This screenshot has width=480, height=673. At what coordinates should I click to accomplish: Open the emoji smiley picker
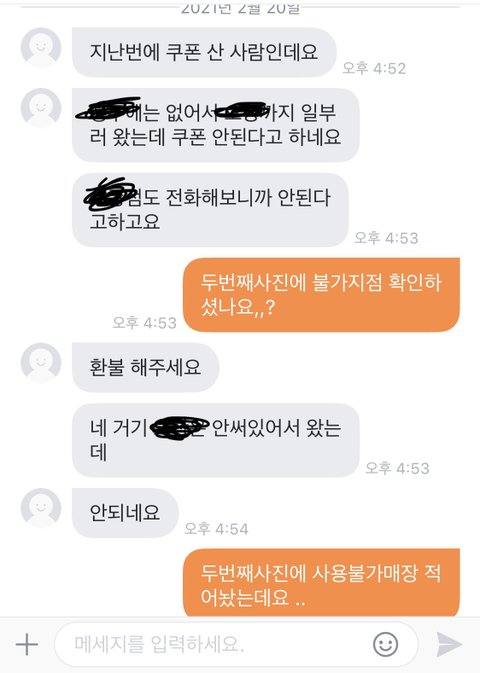[x=385, y=644]
